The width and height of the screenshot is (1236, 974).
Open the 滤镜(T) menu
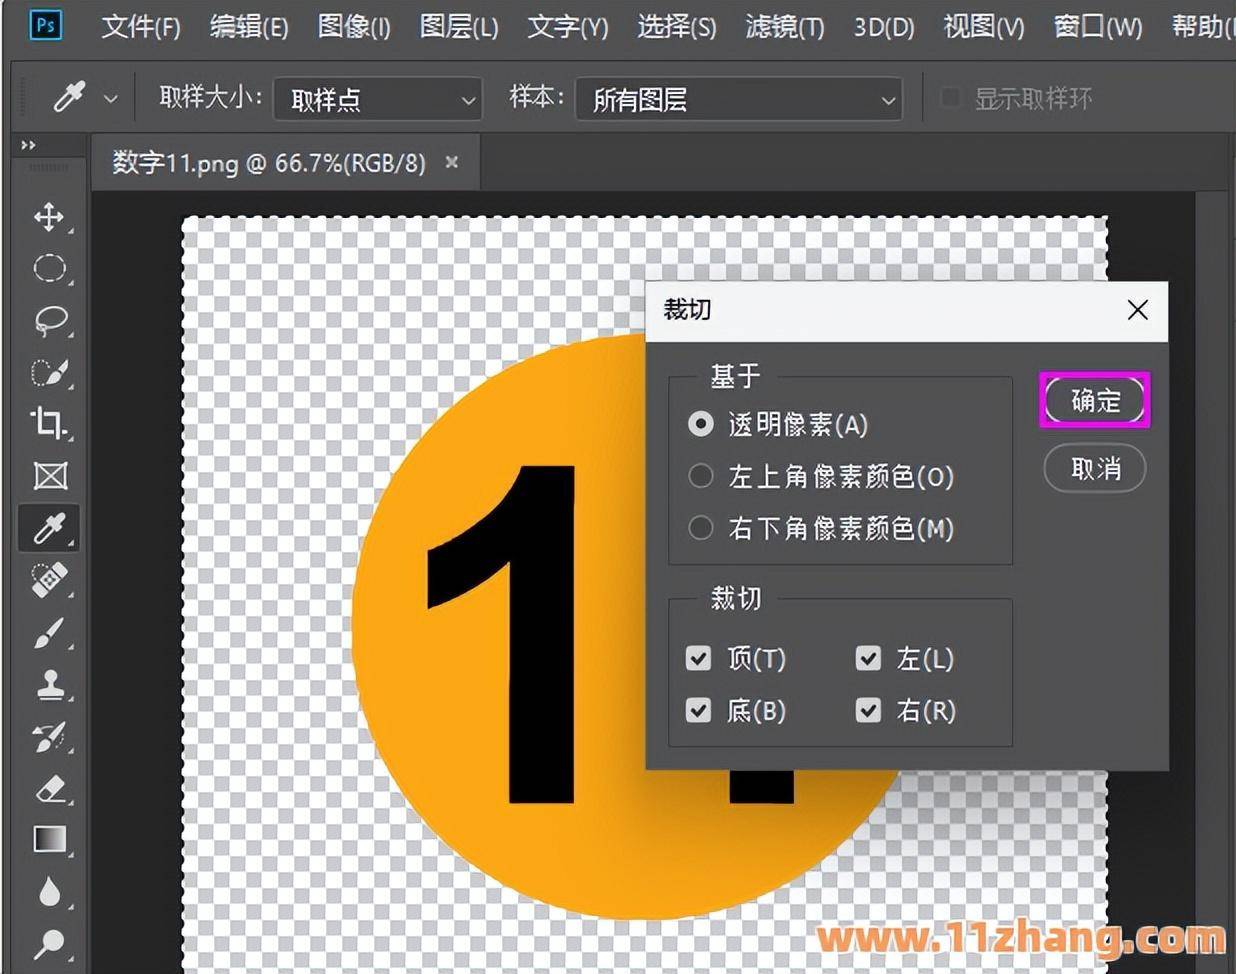[x=785, y=26]
